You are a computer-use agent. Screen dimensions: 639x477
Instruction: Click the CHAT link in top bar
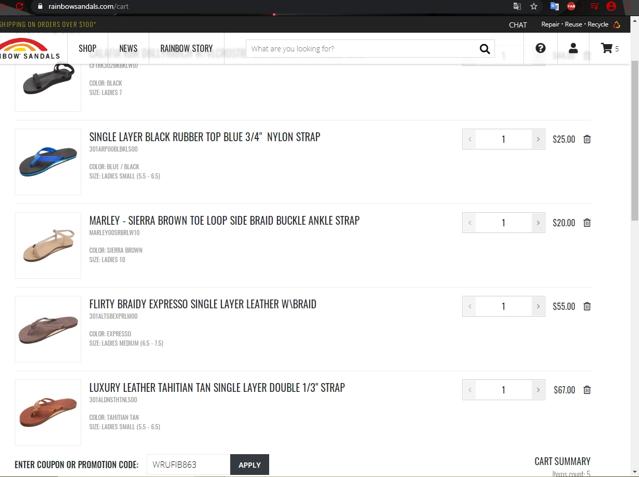tap(518, 25)
